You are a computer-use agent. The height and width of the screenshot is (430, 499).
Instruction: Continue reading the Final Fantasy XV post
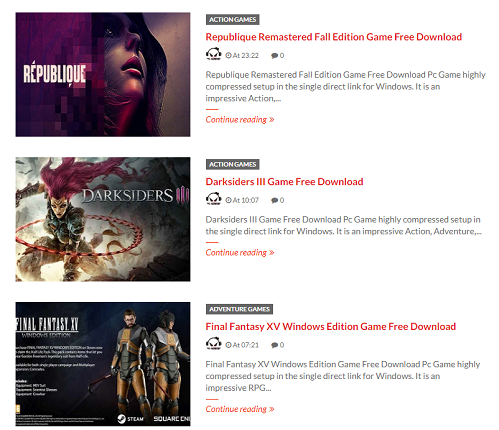pos(240,409)
